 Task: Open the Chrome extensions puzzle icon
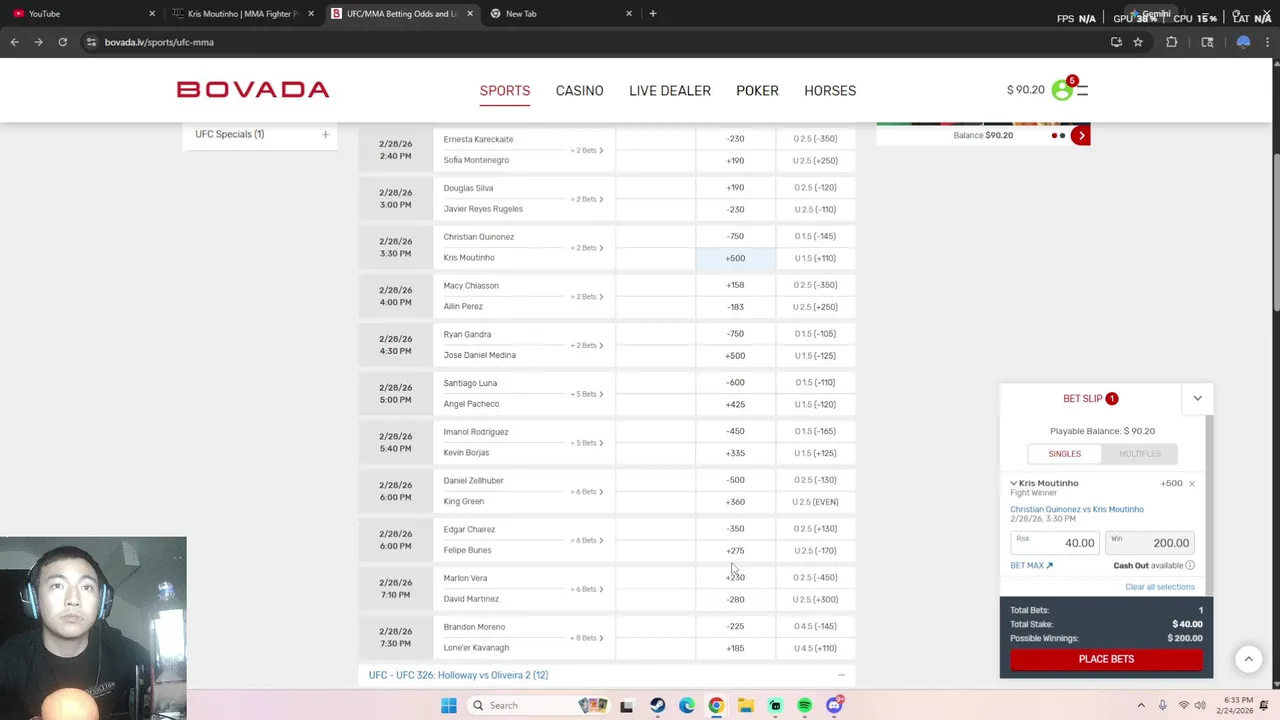1172,42
